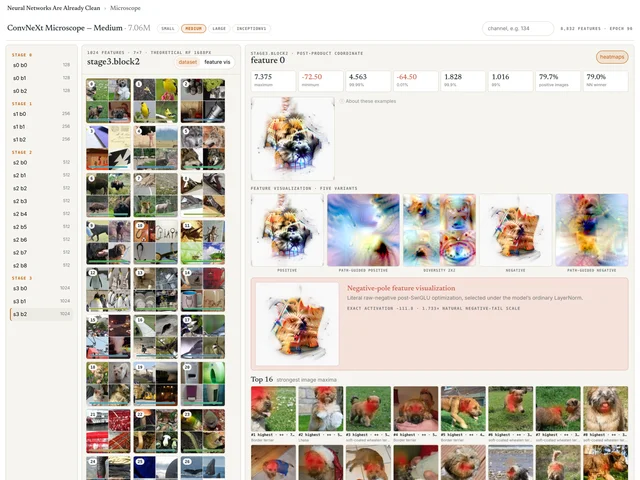Select layer s1 b2 in sidebar

41,140
